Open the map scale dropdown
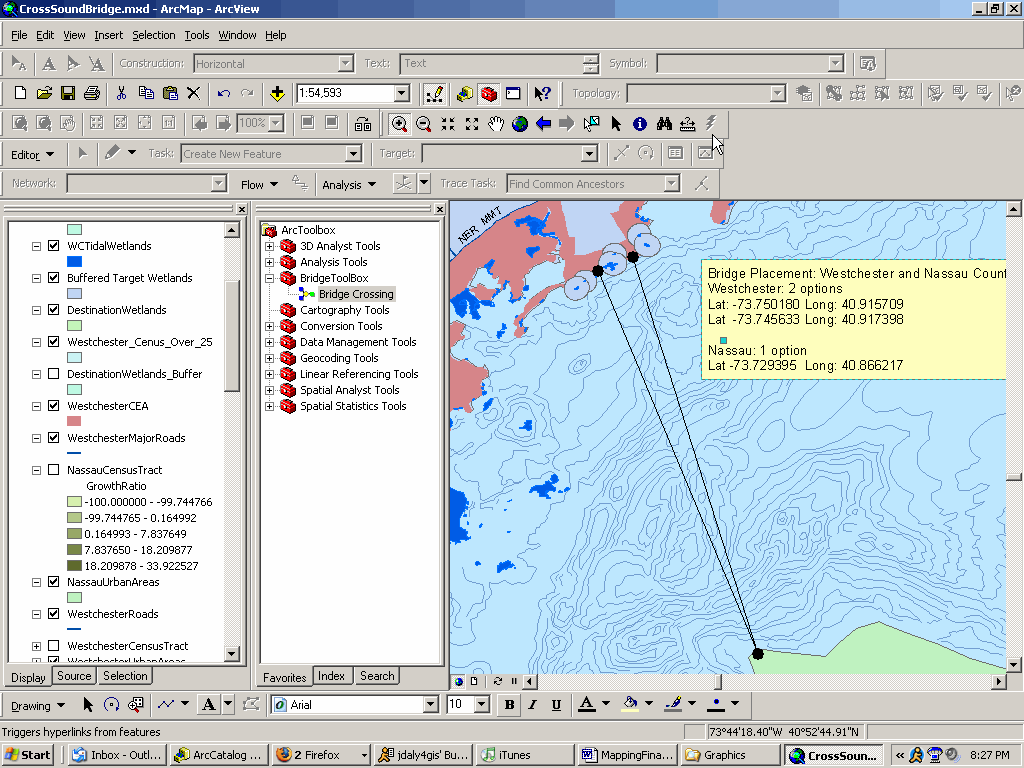Viewport: 1024px width, 768px height. coord(402,93)
